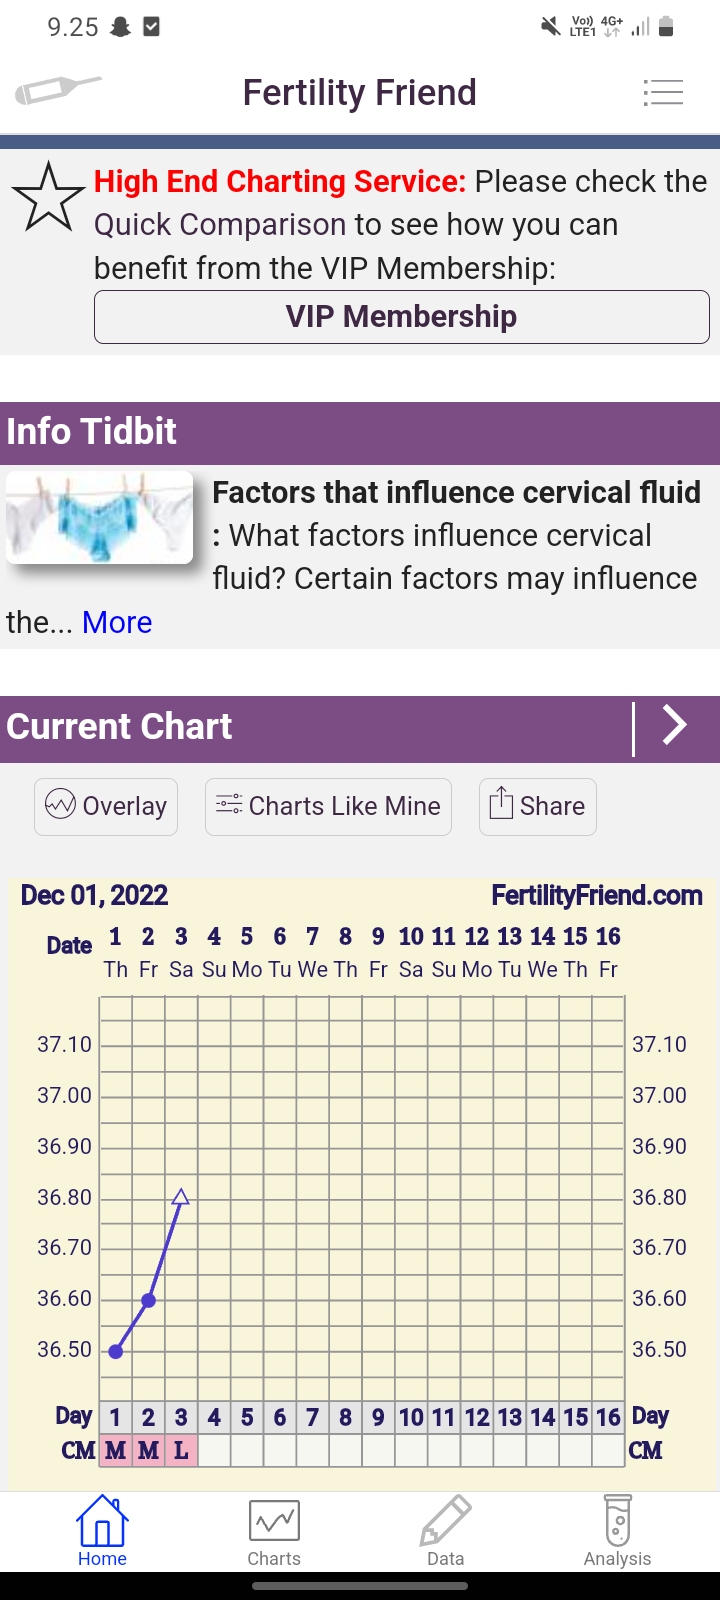Select the day 3 temperature triangle marker
Viewport: 720px width, 1600px height.
[x=181, y=1196]
